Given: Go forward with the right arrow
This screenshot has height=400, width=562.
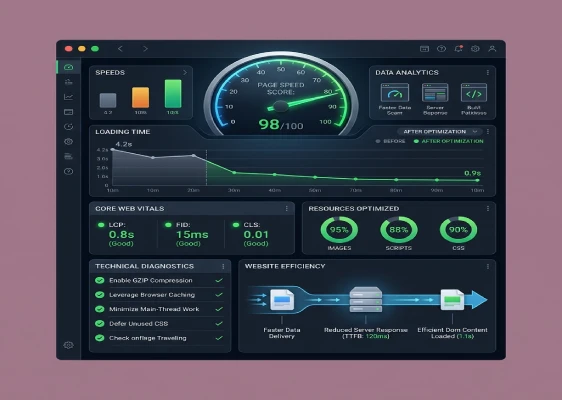Looking at the screenshot, I should (145, 48).
